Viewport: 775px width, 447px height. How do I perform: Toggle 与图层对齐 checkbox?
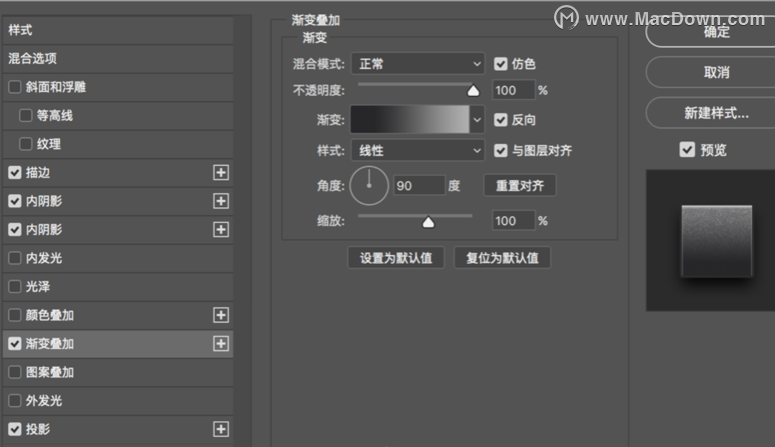tap(501, 150)
